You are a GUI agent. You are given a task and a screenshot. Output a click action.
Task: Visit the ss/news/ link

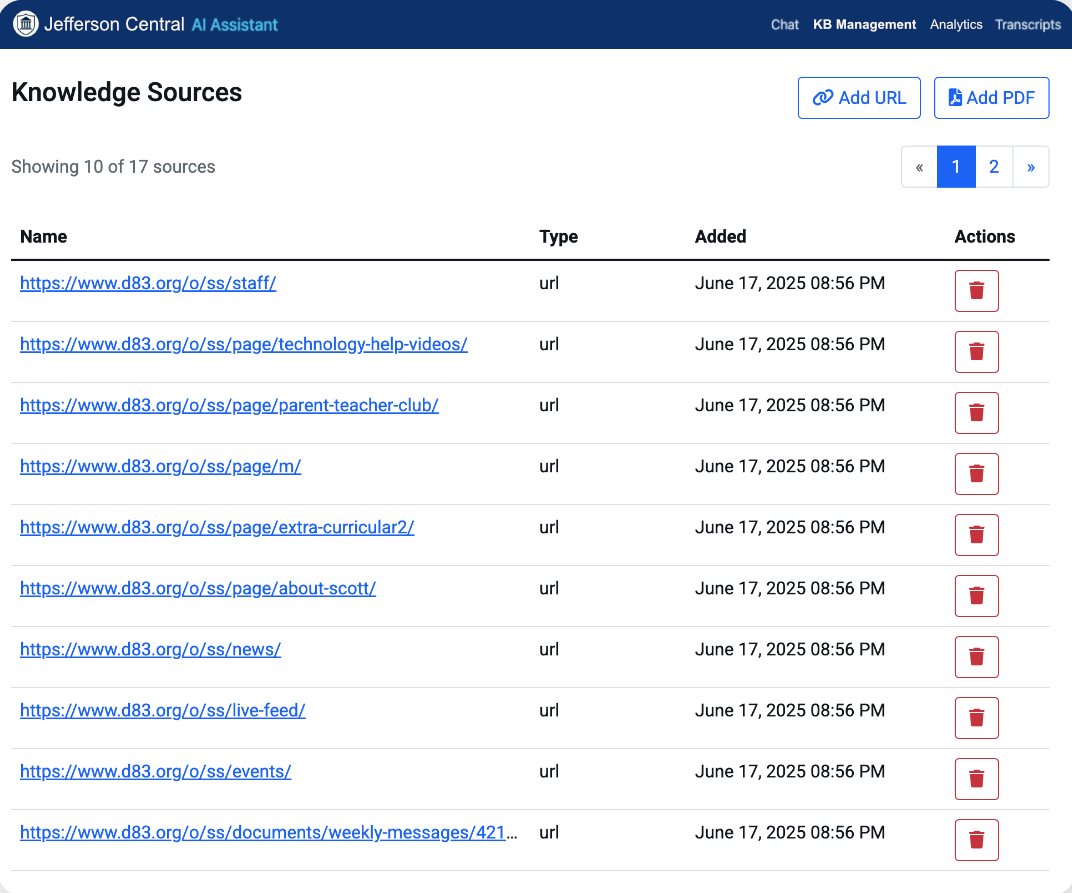[150, 650]
